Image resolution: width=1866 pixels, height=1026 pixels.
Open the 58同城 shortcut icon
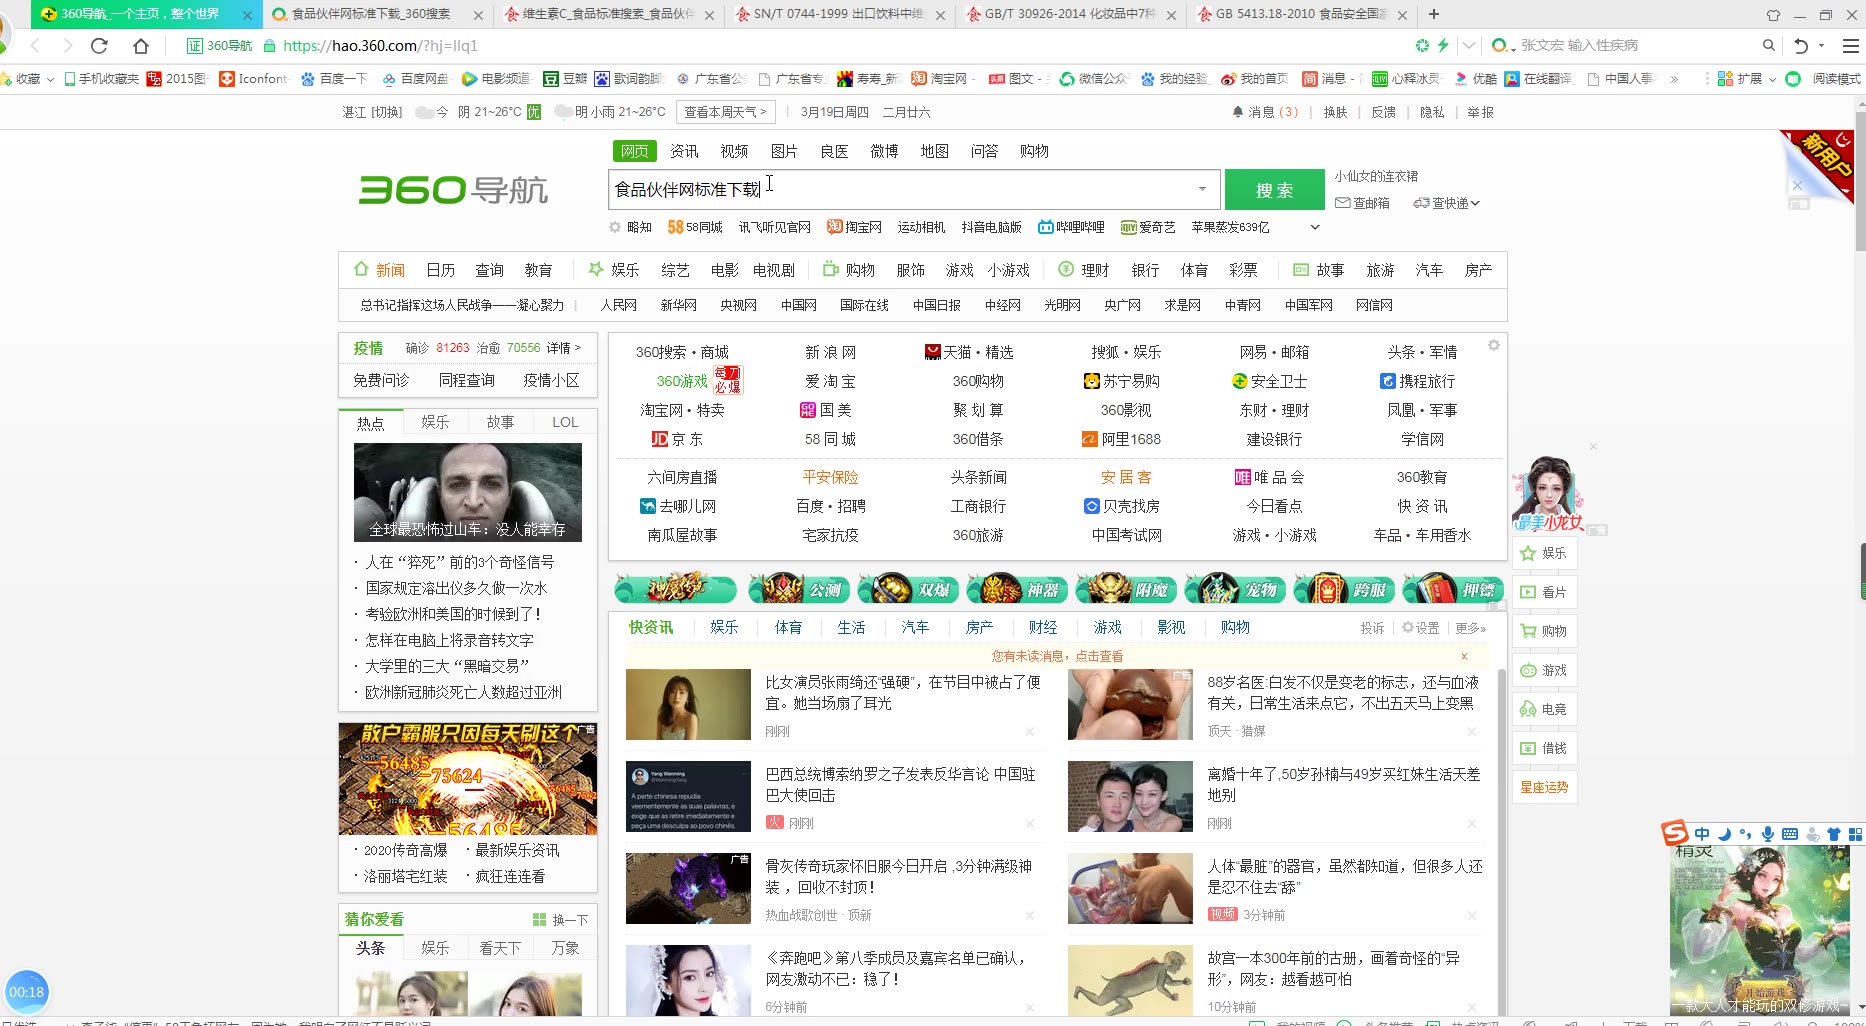tap(676, 227)
